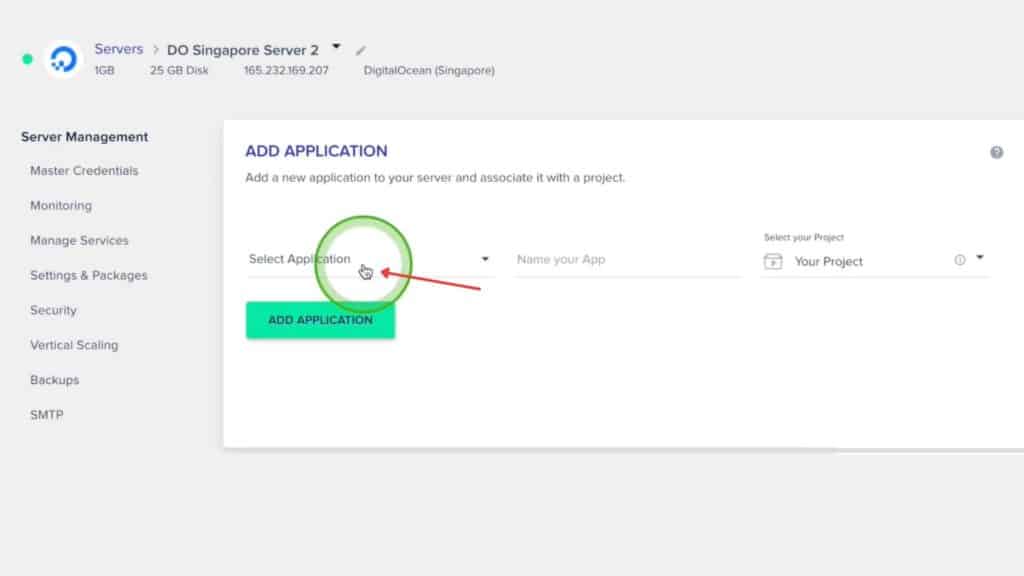Select Manage Services from the sidebar
1024x576 pixels.
[79, 240]
